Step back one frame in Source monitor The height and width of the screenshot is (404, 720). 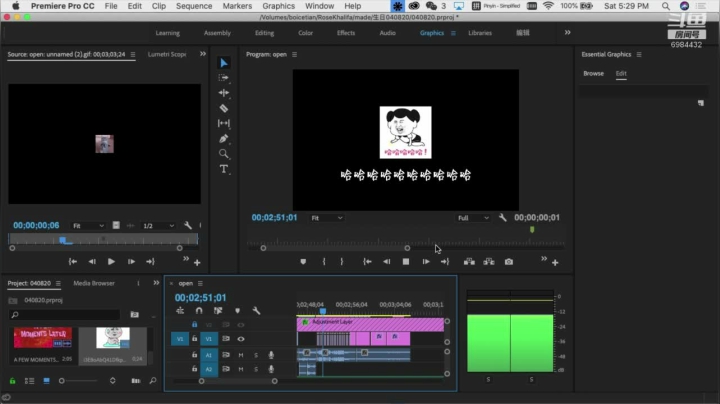click(92, 262)
